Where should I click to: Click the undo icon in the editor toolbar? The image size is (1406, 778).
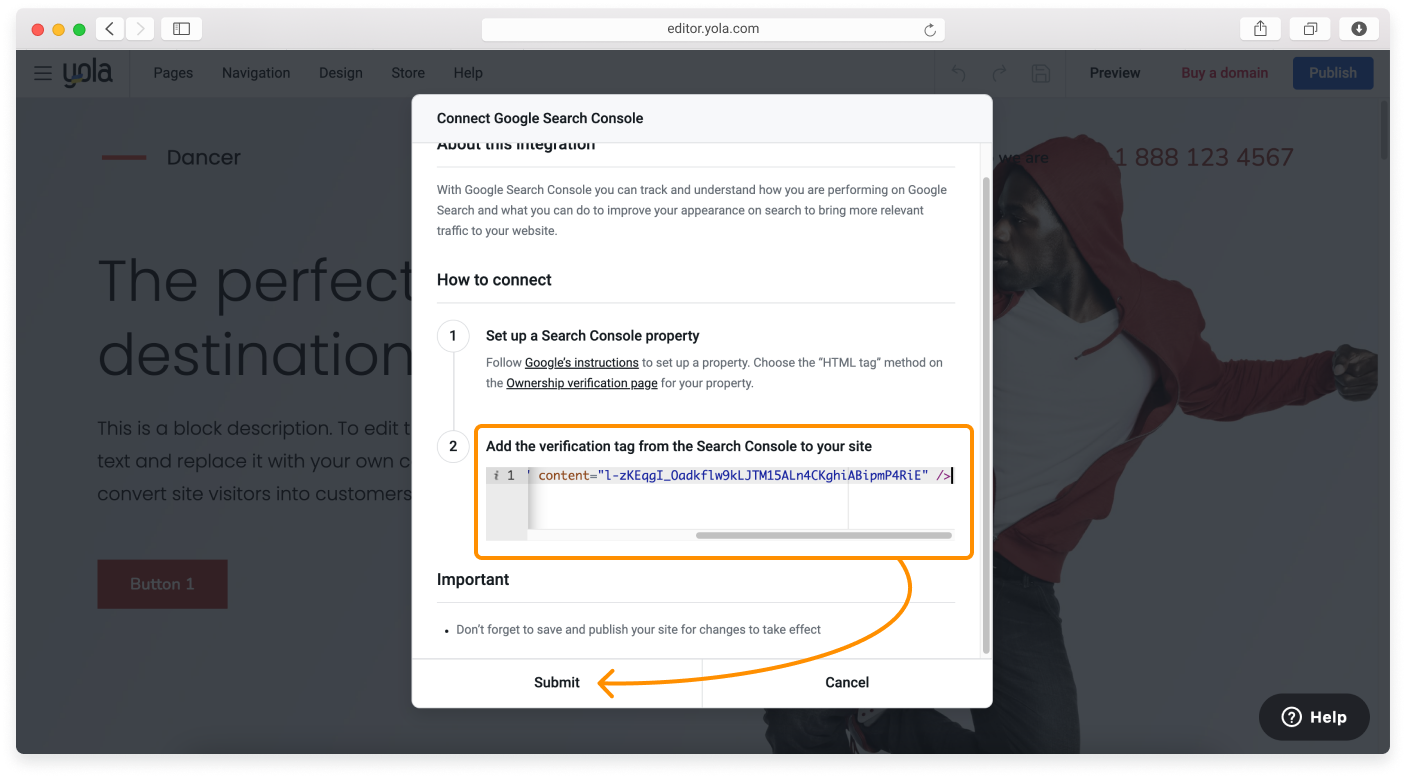click(957, 73)
